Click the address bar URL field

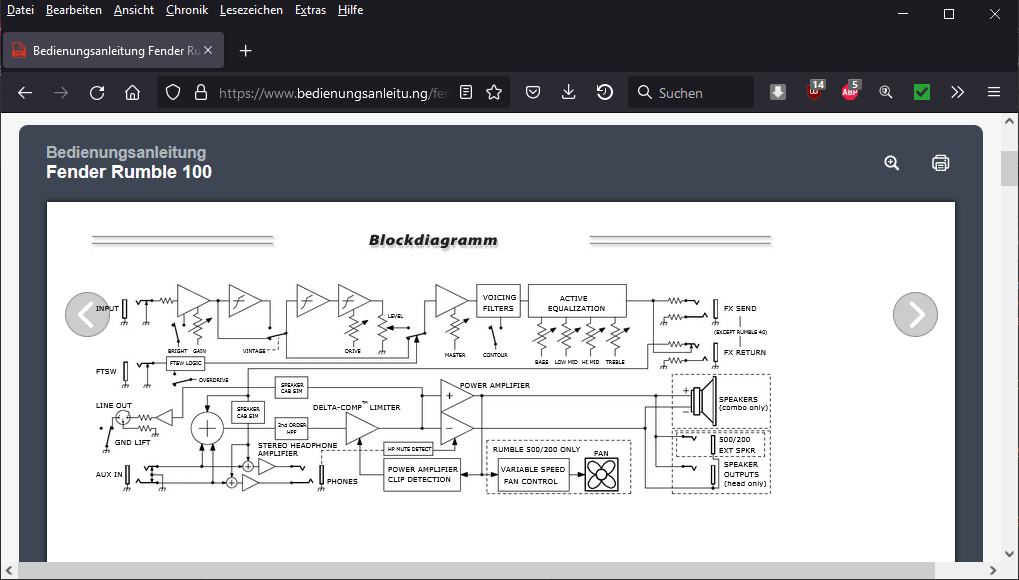coord(333,93)
